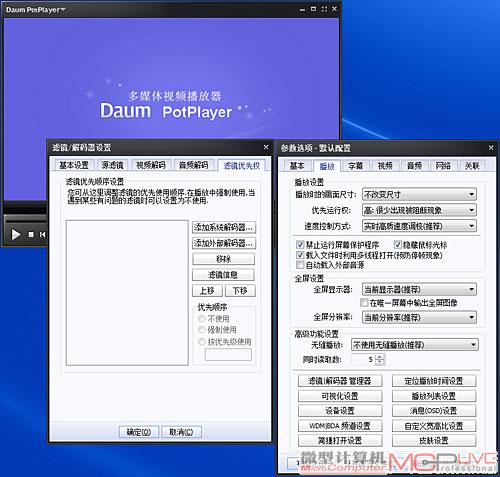Viewport: 500px width, 477px height.
Task: Select the 强制使用 priority option
Action: [217, 330]
